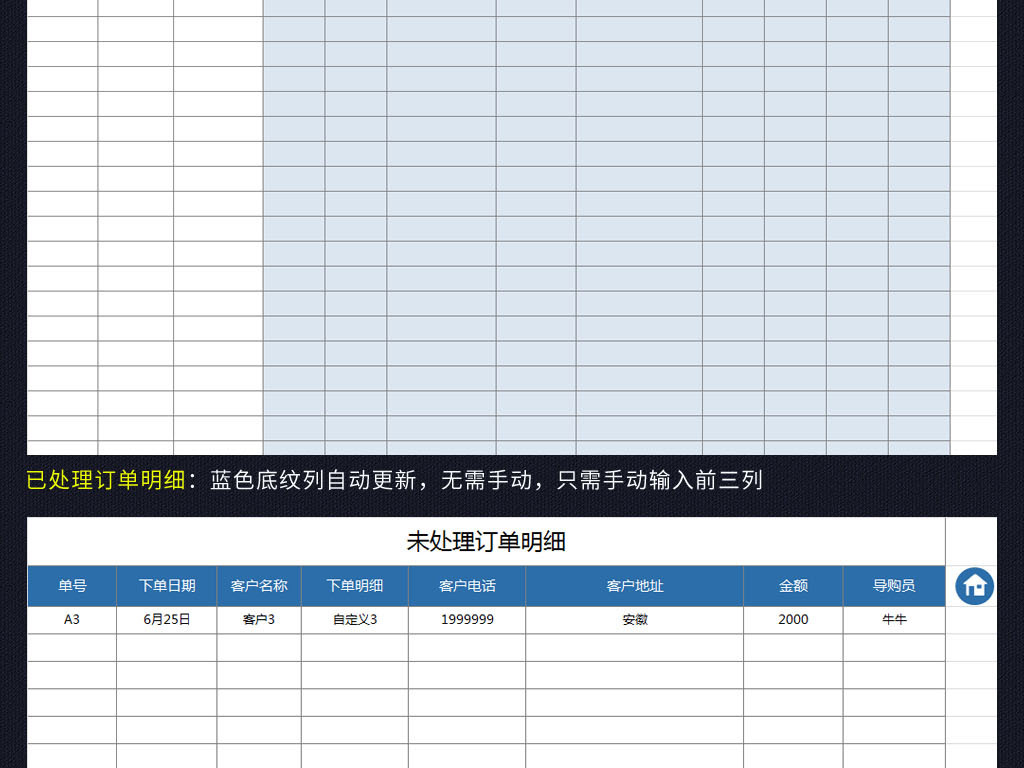Click the amount cell 2000
The width and height of the screenshot is (1024, 768).
click(x=793, y=620)
